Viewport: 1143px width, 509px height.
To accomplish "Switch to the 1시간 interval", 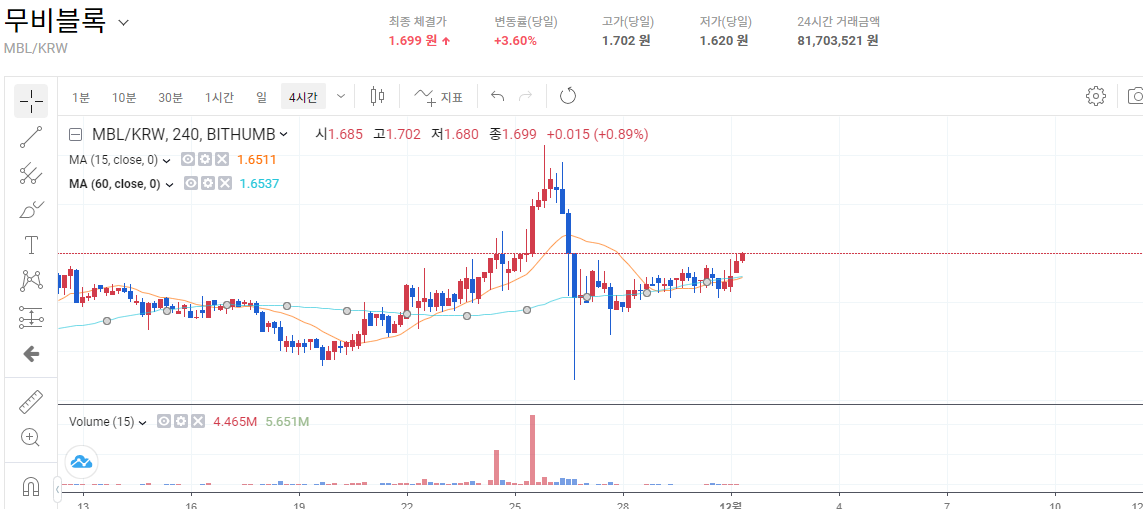I will pos(219,97).
